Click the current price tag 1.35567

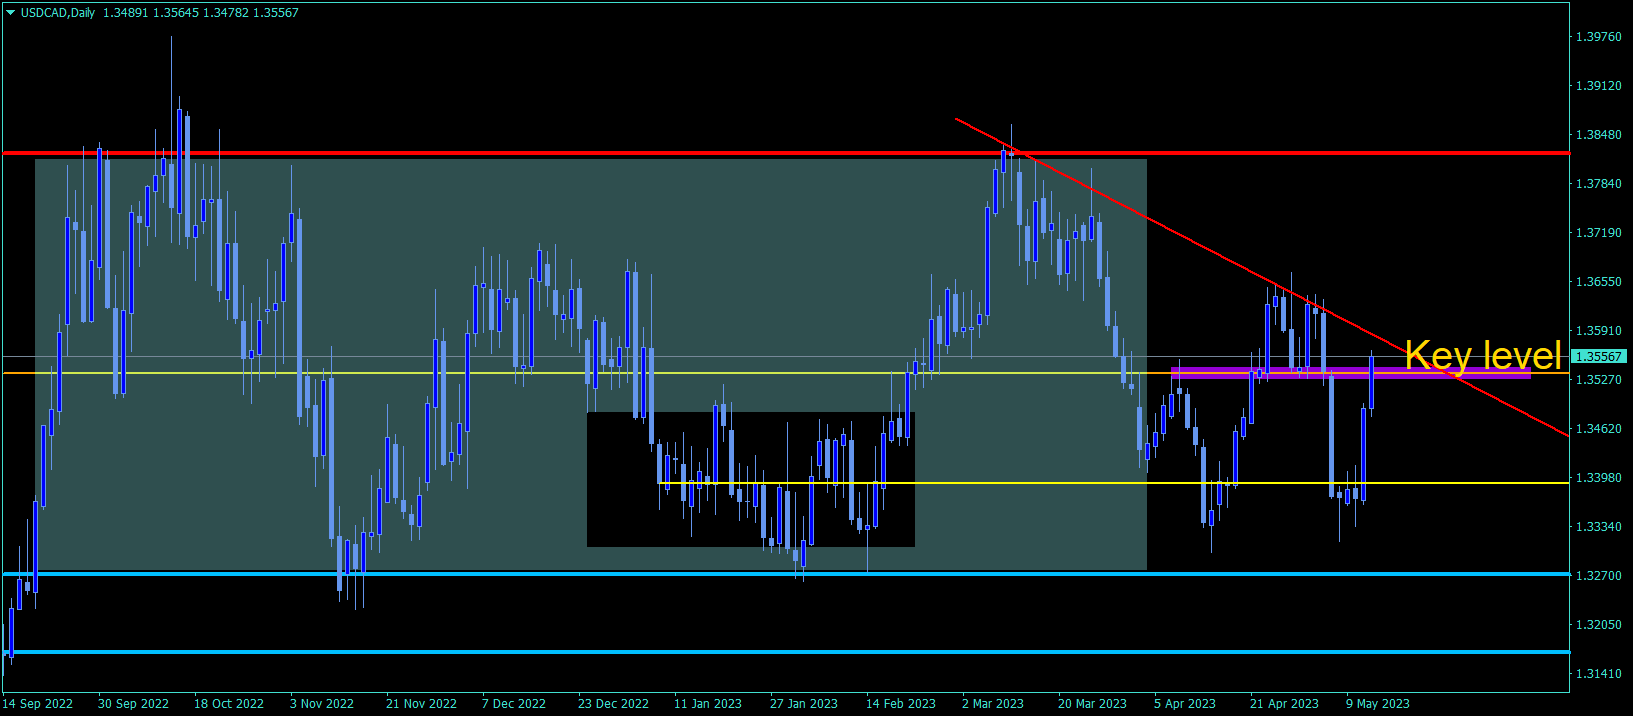pos(1599,356)
